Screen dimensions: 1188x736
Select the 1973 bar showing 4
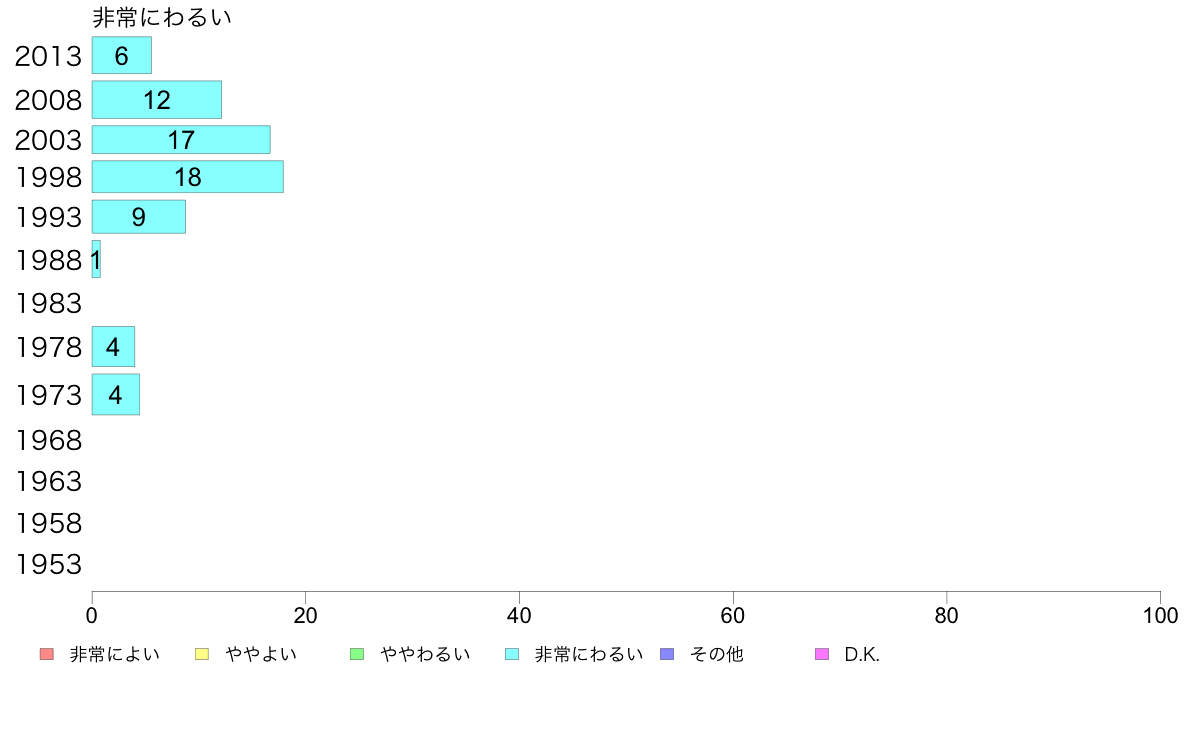click(x=116, y=394)
